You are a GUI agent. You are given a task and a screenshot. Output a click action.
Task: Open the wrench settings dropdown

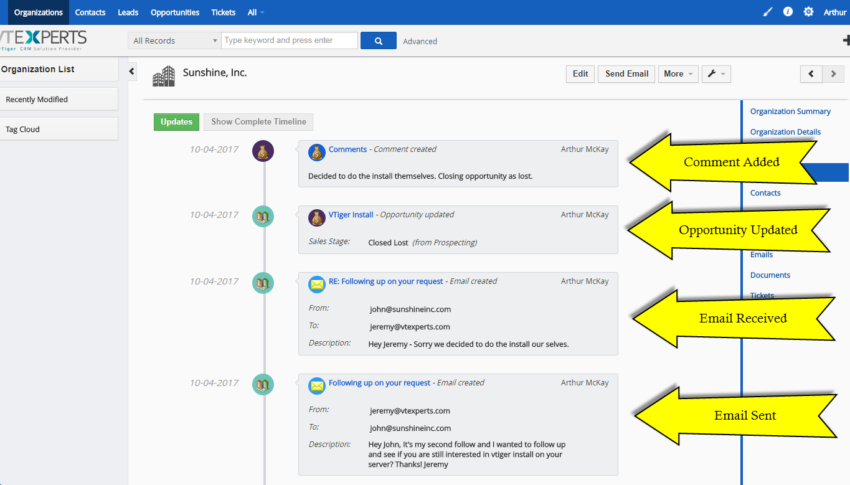click(716, 74)
